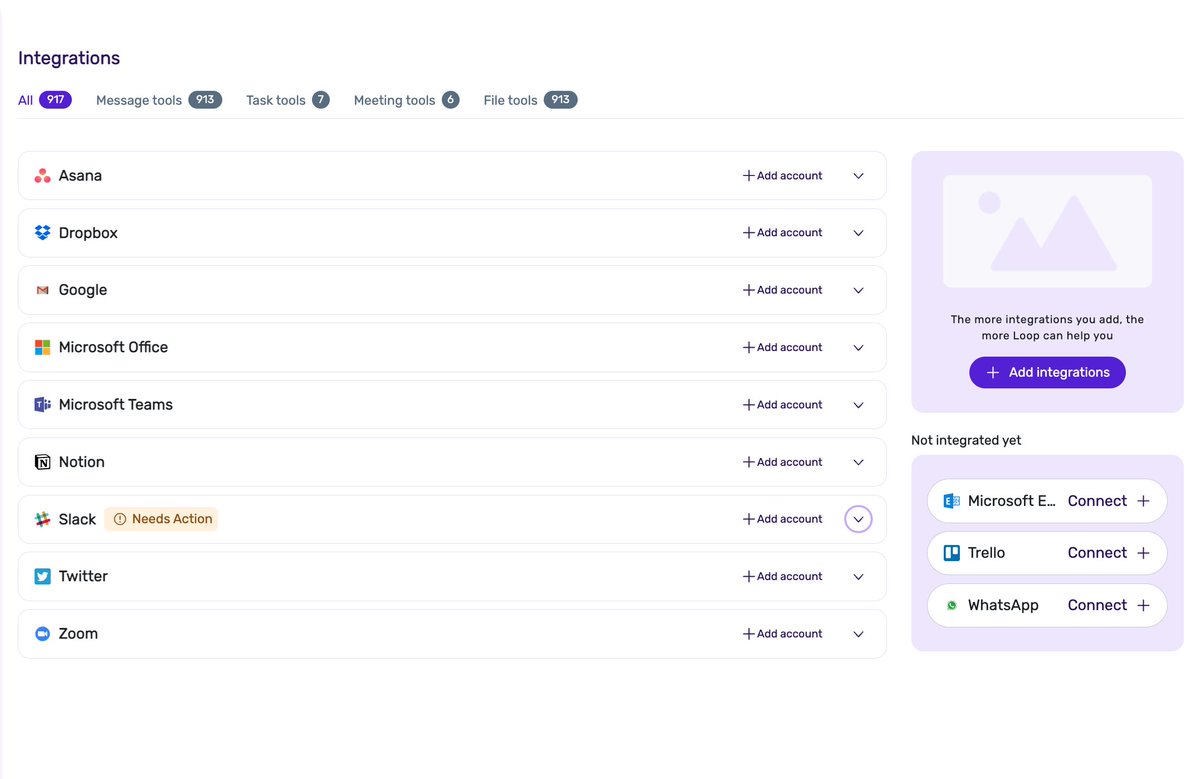Click the Integrations page heading
1200x779 pixels.
coord(69,58)
